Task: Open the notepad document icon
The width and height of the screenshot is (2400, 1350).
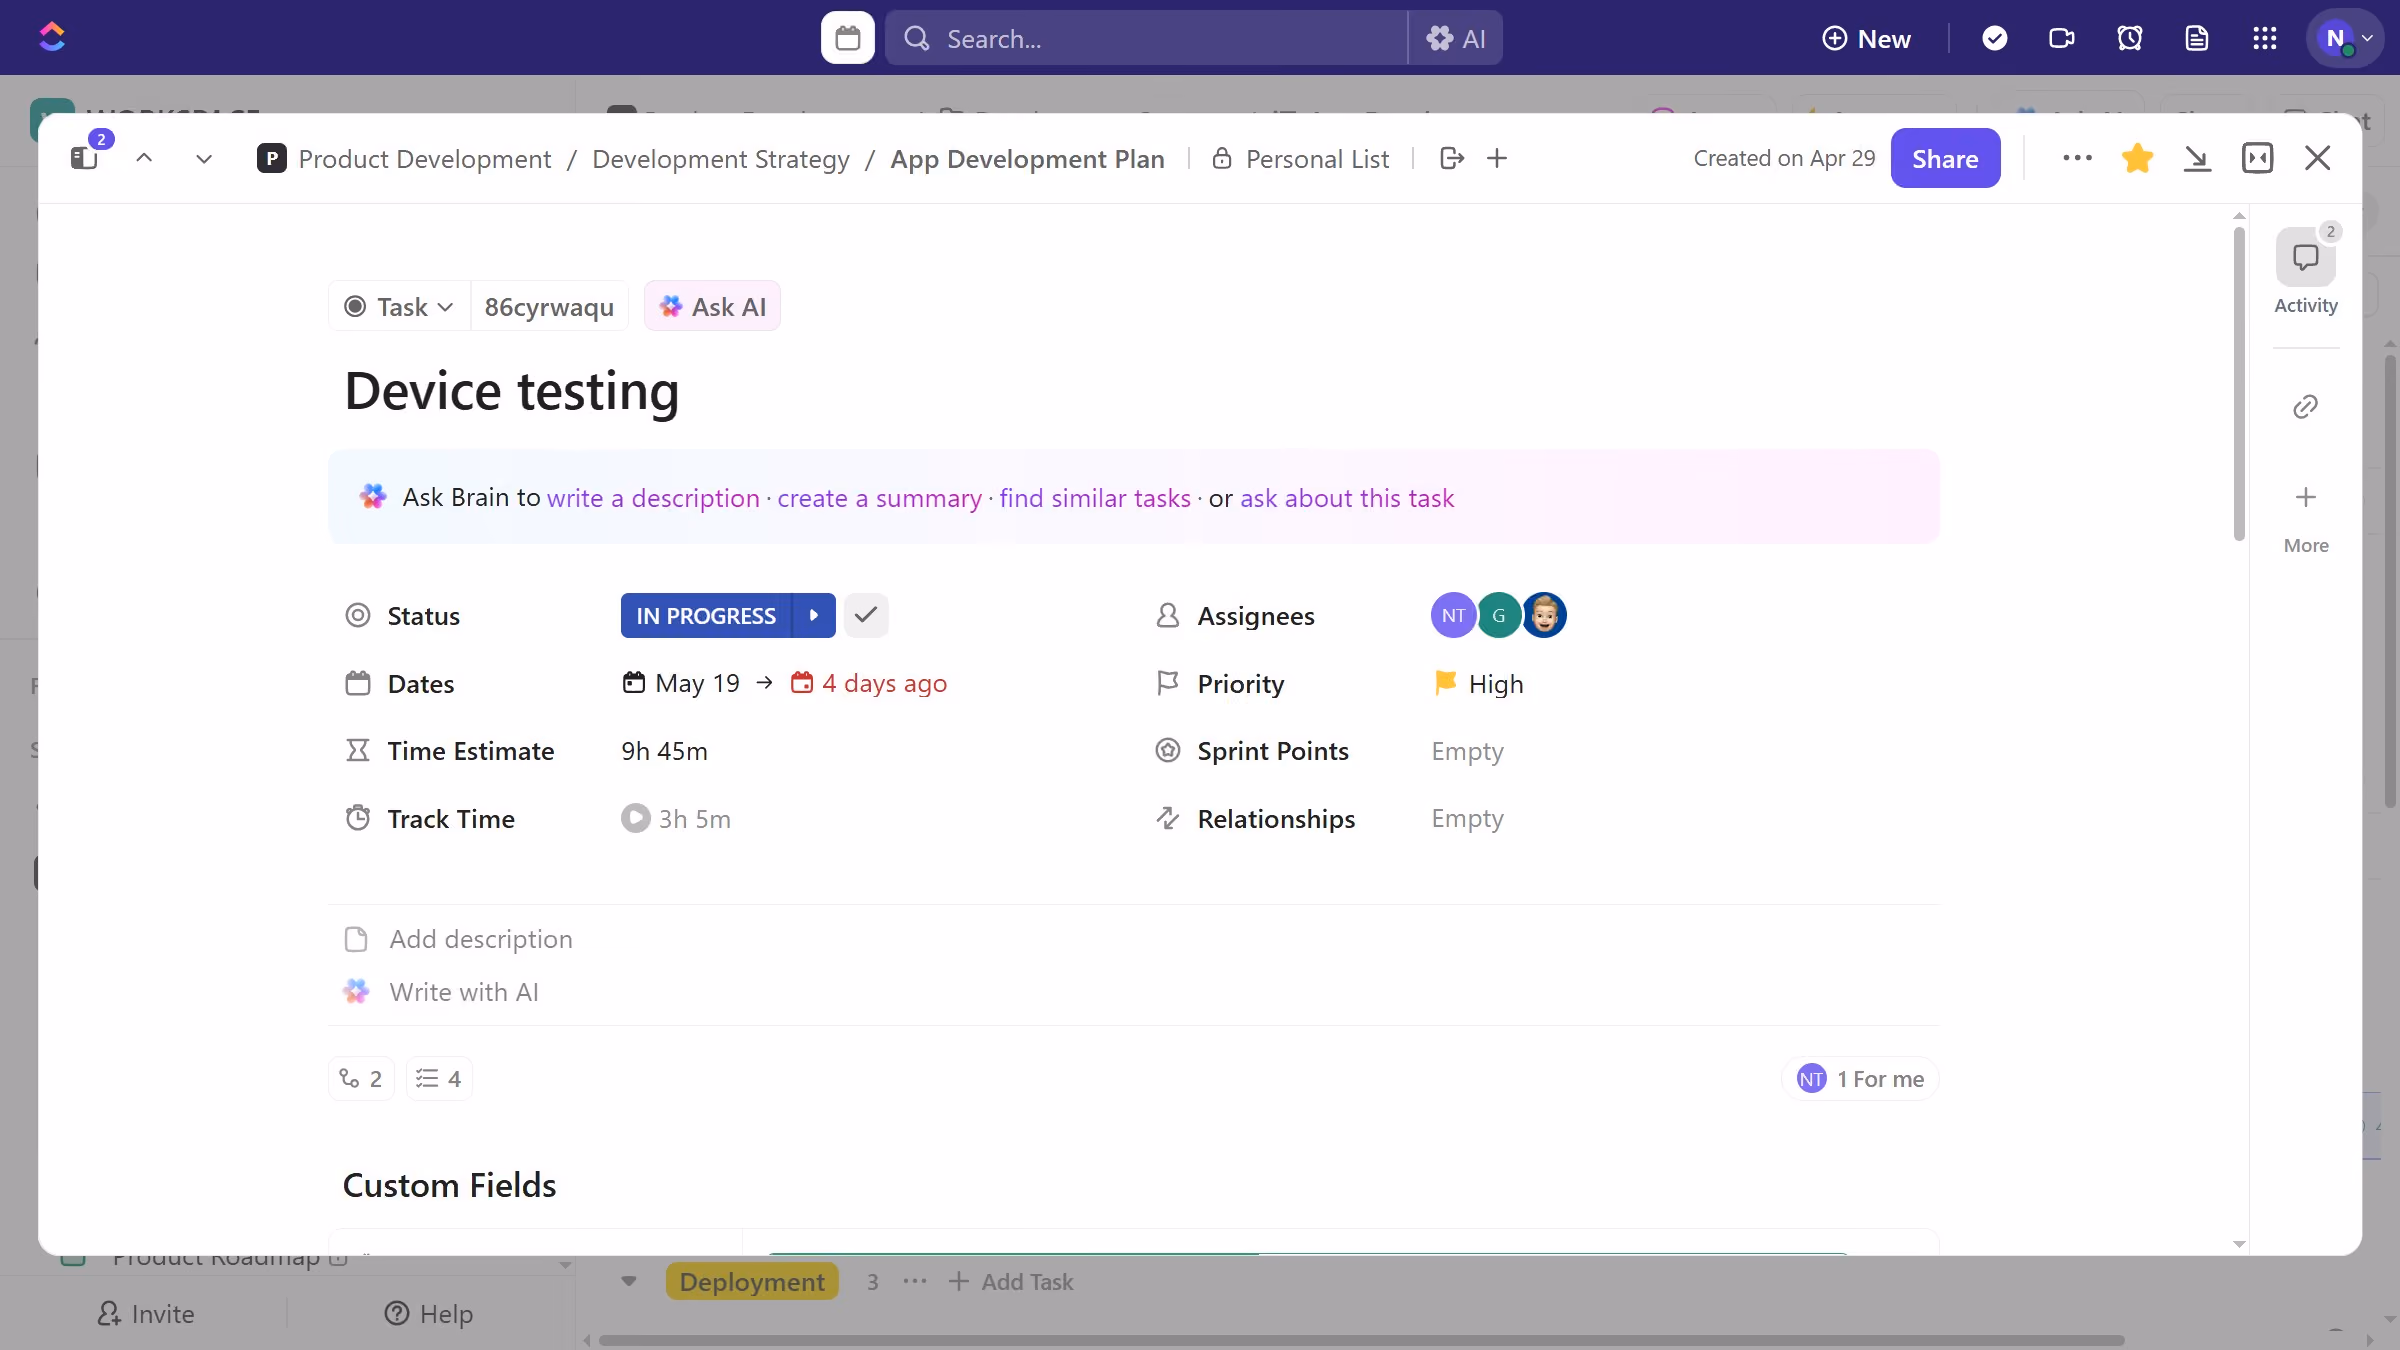Action: [x=2196, y=38]
